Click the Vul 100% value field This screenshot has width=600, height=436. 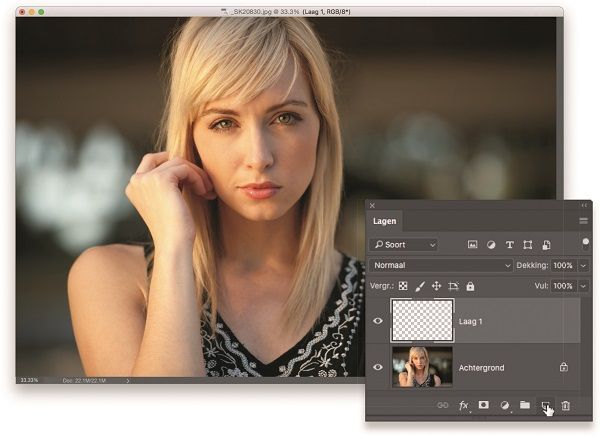563,286
